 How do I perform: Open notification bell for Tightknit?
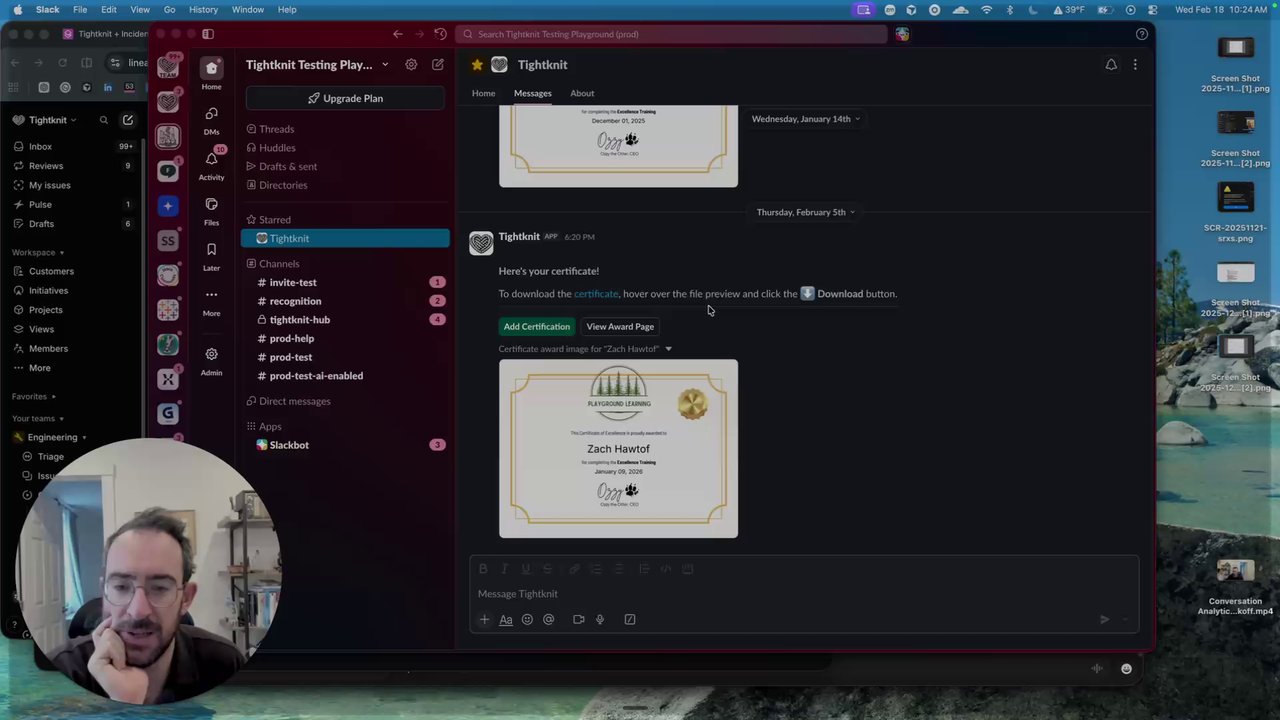1111,64
